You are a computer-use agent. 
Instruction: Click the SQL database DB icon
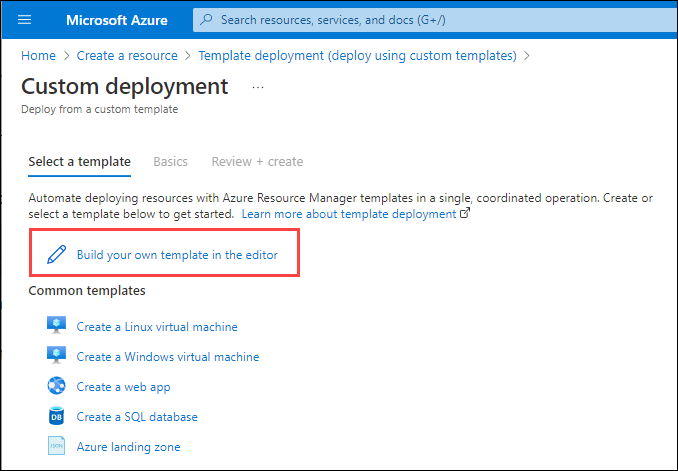[x=56, y=416]
